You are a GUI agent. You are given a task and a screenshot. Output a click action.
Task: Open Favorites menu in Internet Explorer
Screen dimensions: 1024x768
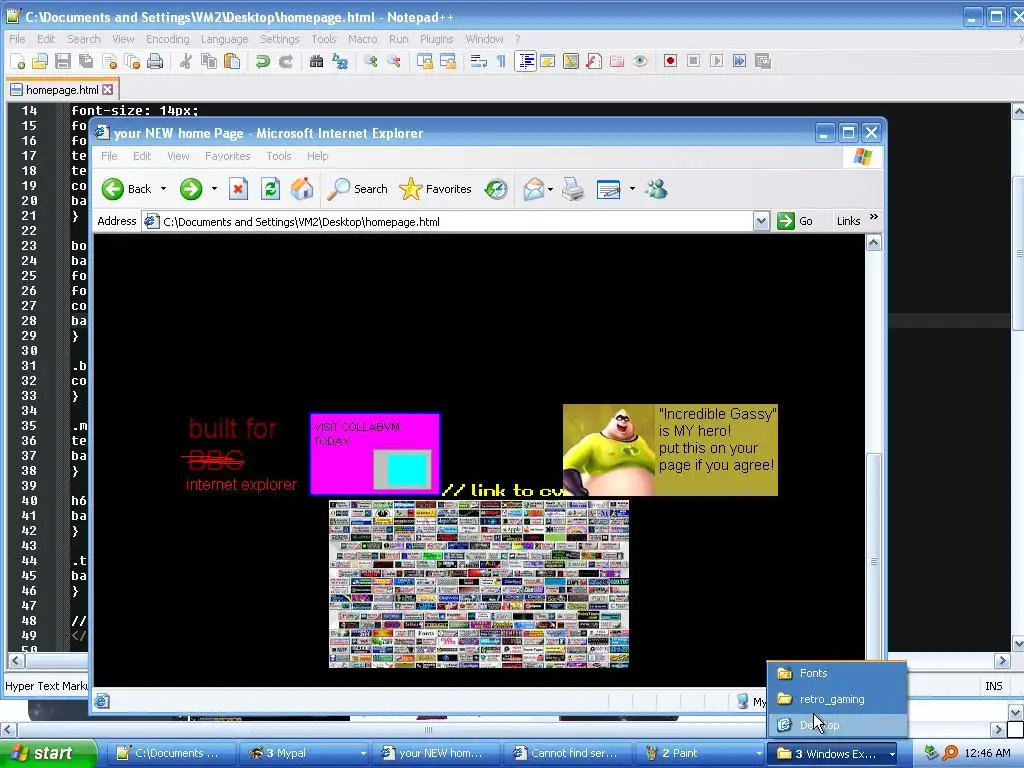coord(227,156)
